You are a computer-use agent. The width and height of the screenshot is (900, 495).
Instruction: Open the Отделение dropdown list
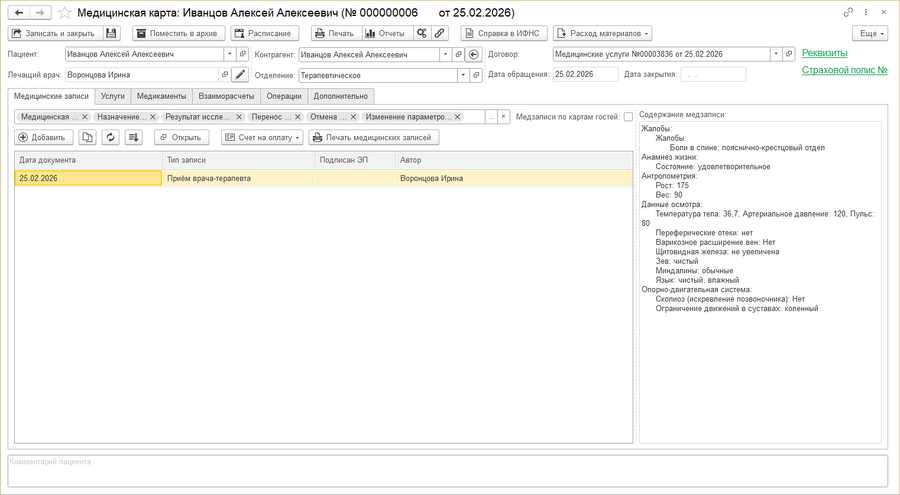click(462, 75)
